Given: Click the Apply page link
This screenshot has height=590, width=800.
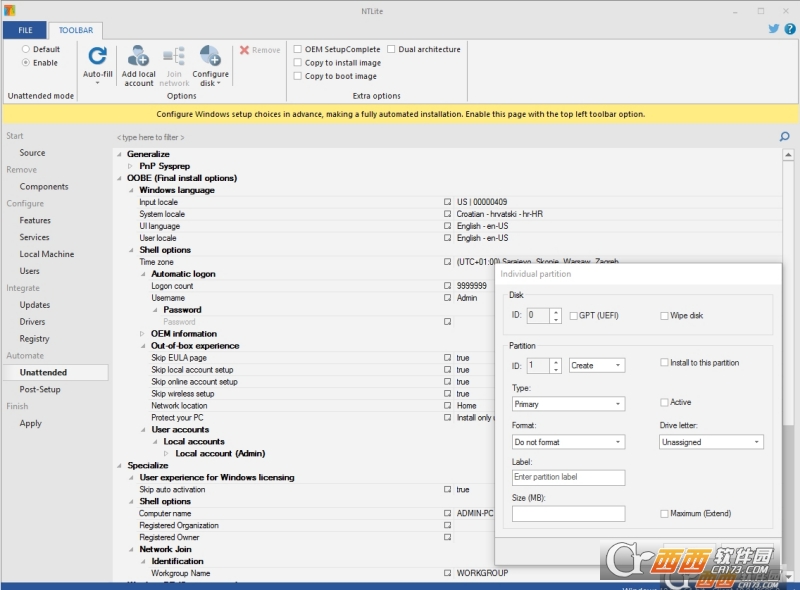Looking at the screenshot, I should [x=31, y=423].
